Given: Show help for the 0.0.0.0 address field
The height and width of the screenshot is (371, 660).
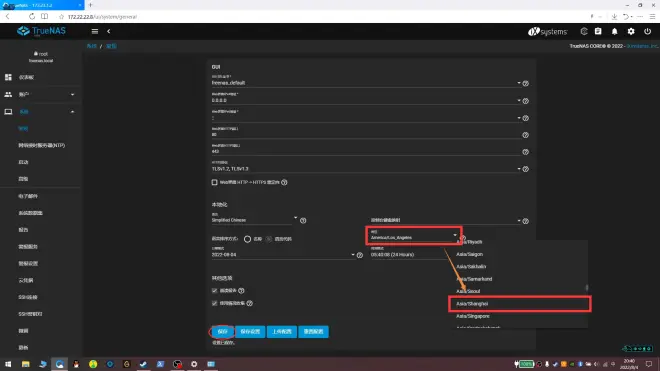Looking at the screenshot, I should click(x=525, y=101).
